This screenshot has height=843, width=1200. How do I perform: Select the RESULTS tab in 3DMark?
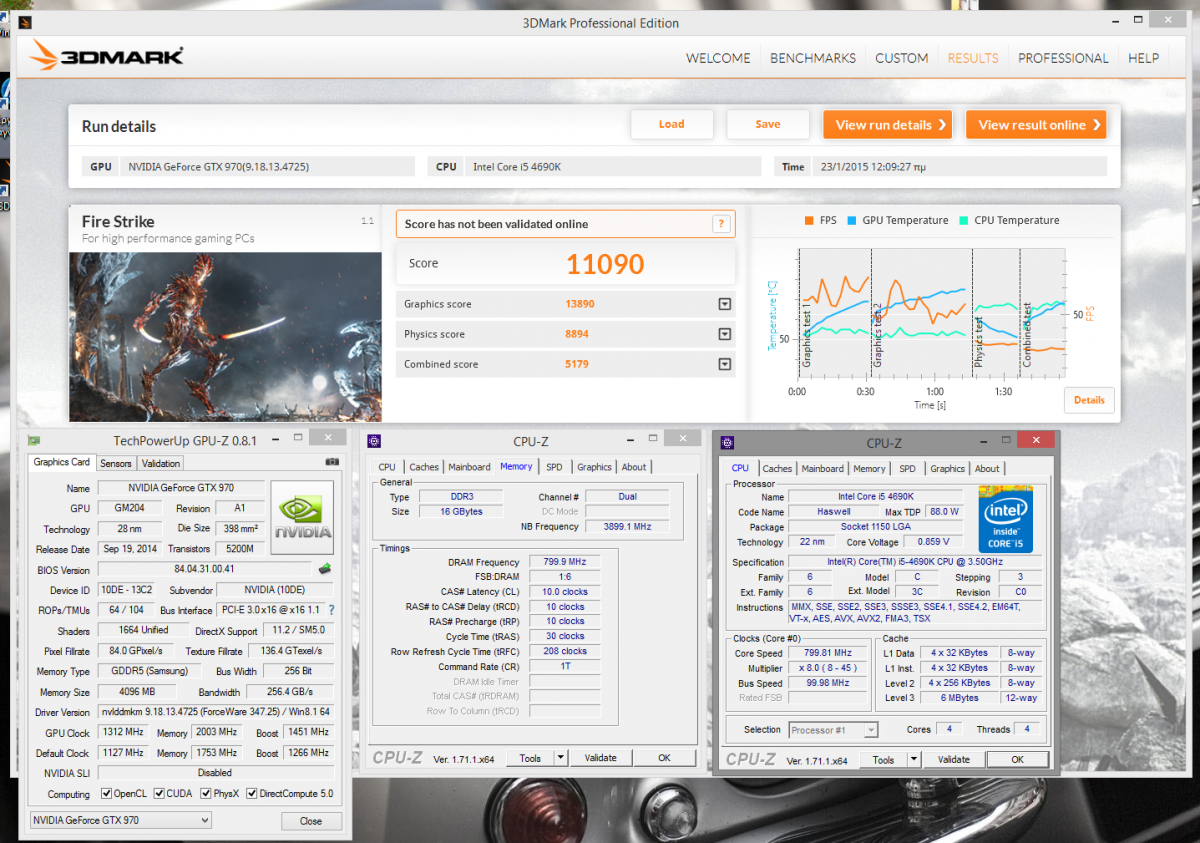pos(973,58)
